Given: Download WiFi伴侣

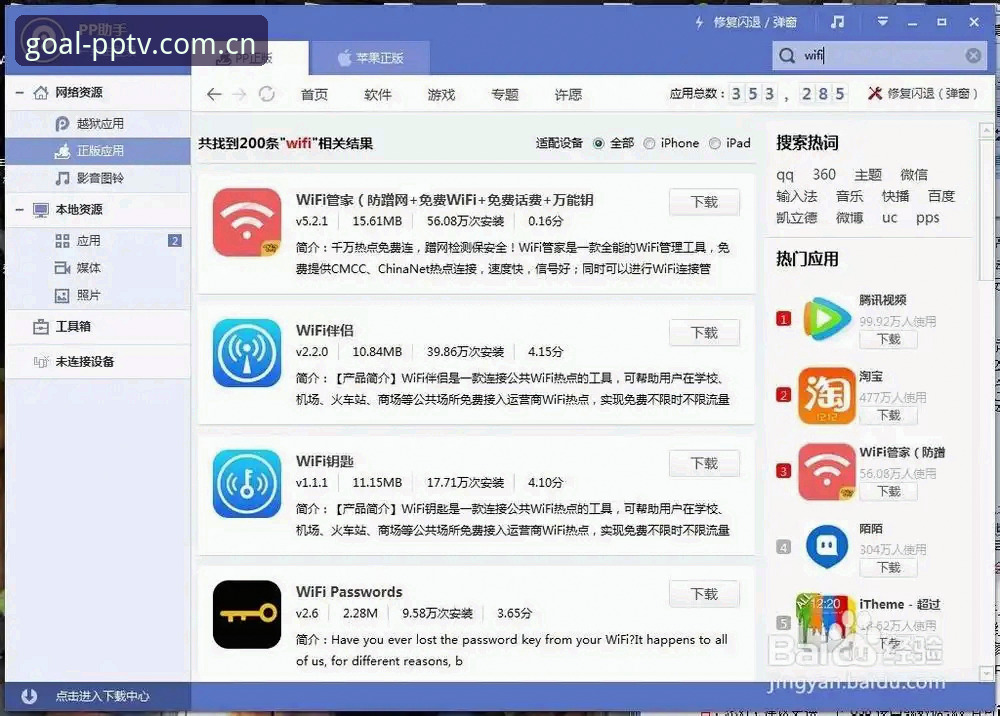Looking at the screenshot, I should click(x=704, y=333).
